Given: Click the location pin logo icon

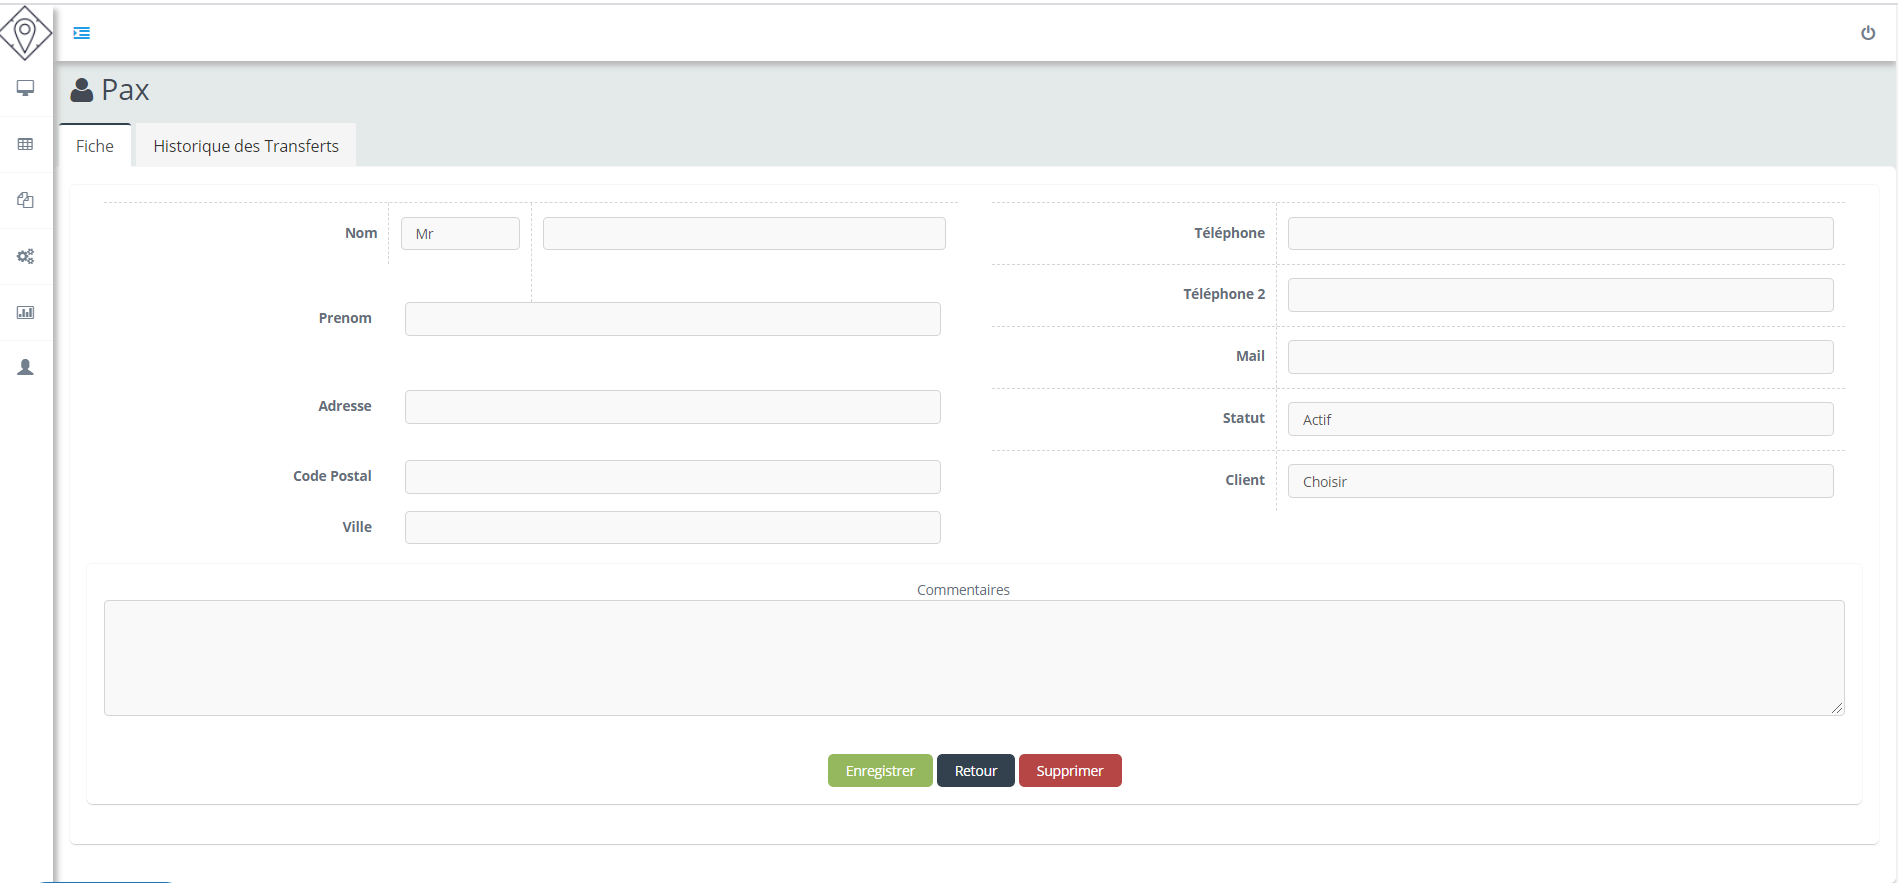Looking at the screenshot, I should (x=25, y=33).
